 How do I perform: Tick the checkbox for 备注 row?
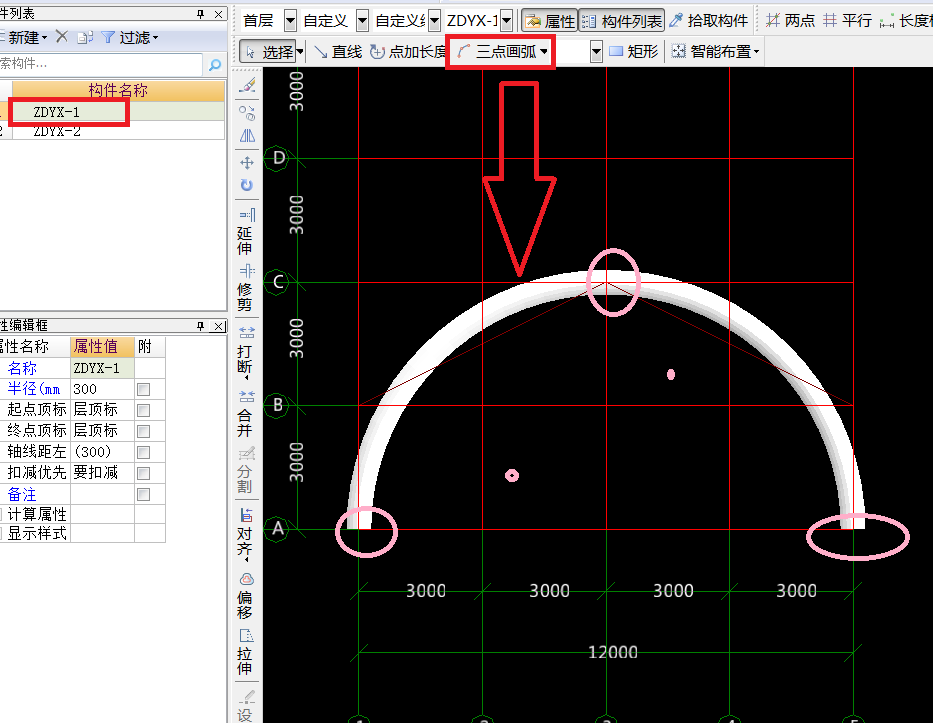click(x=143, y=494)
